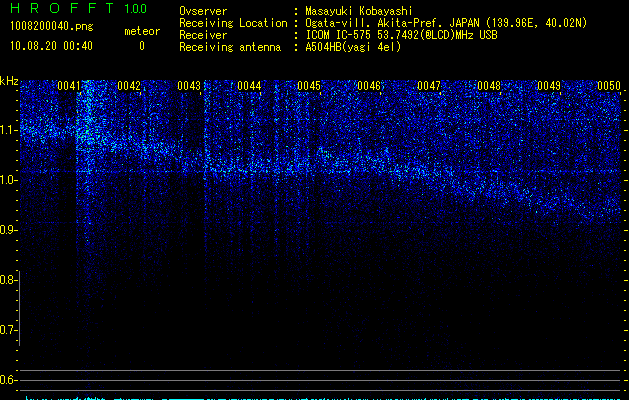
Task: Click time marker 0042
Action: coord(129,86)
